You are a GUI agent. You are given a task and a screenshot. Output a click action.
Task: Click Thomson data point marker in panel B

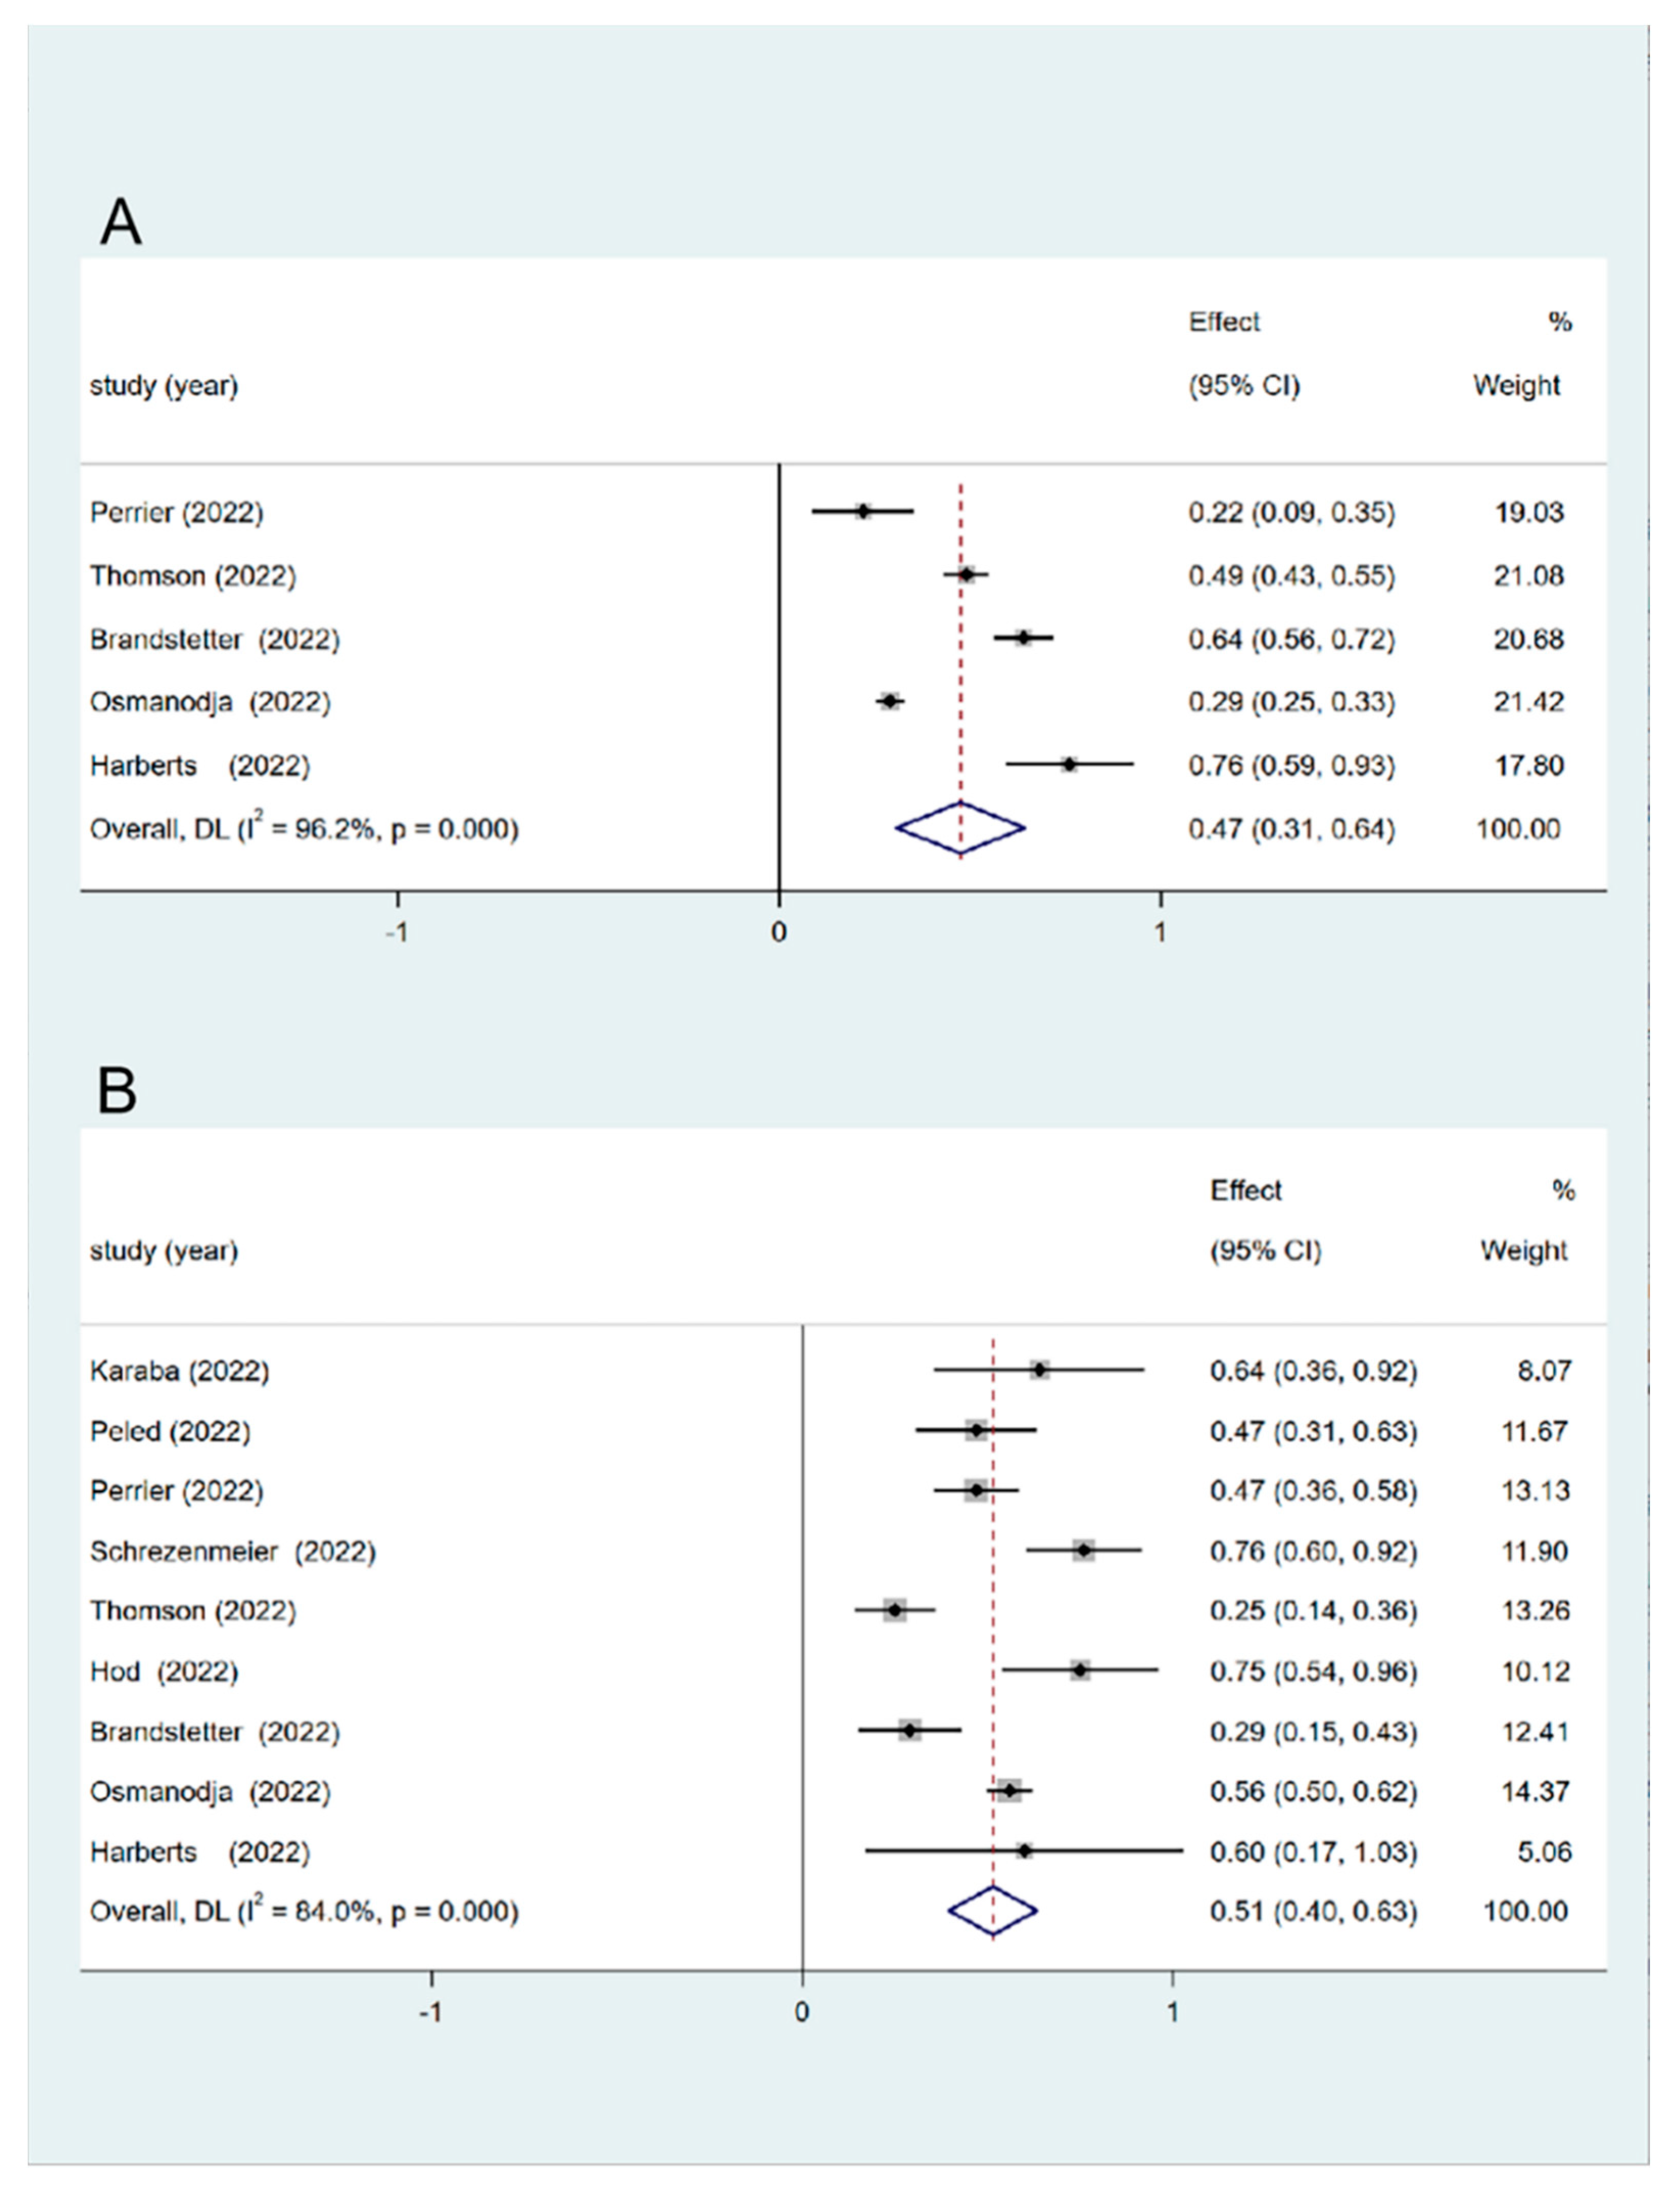895,1611
